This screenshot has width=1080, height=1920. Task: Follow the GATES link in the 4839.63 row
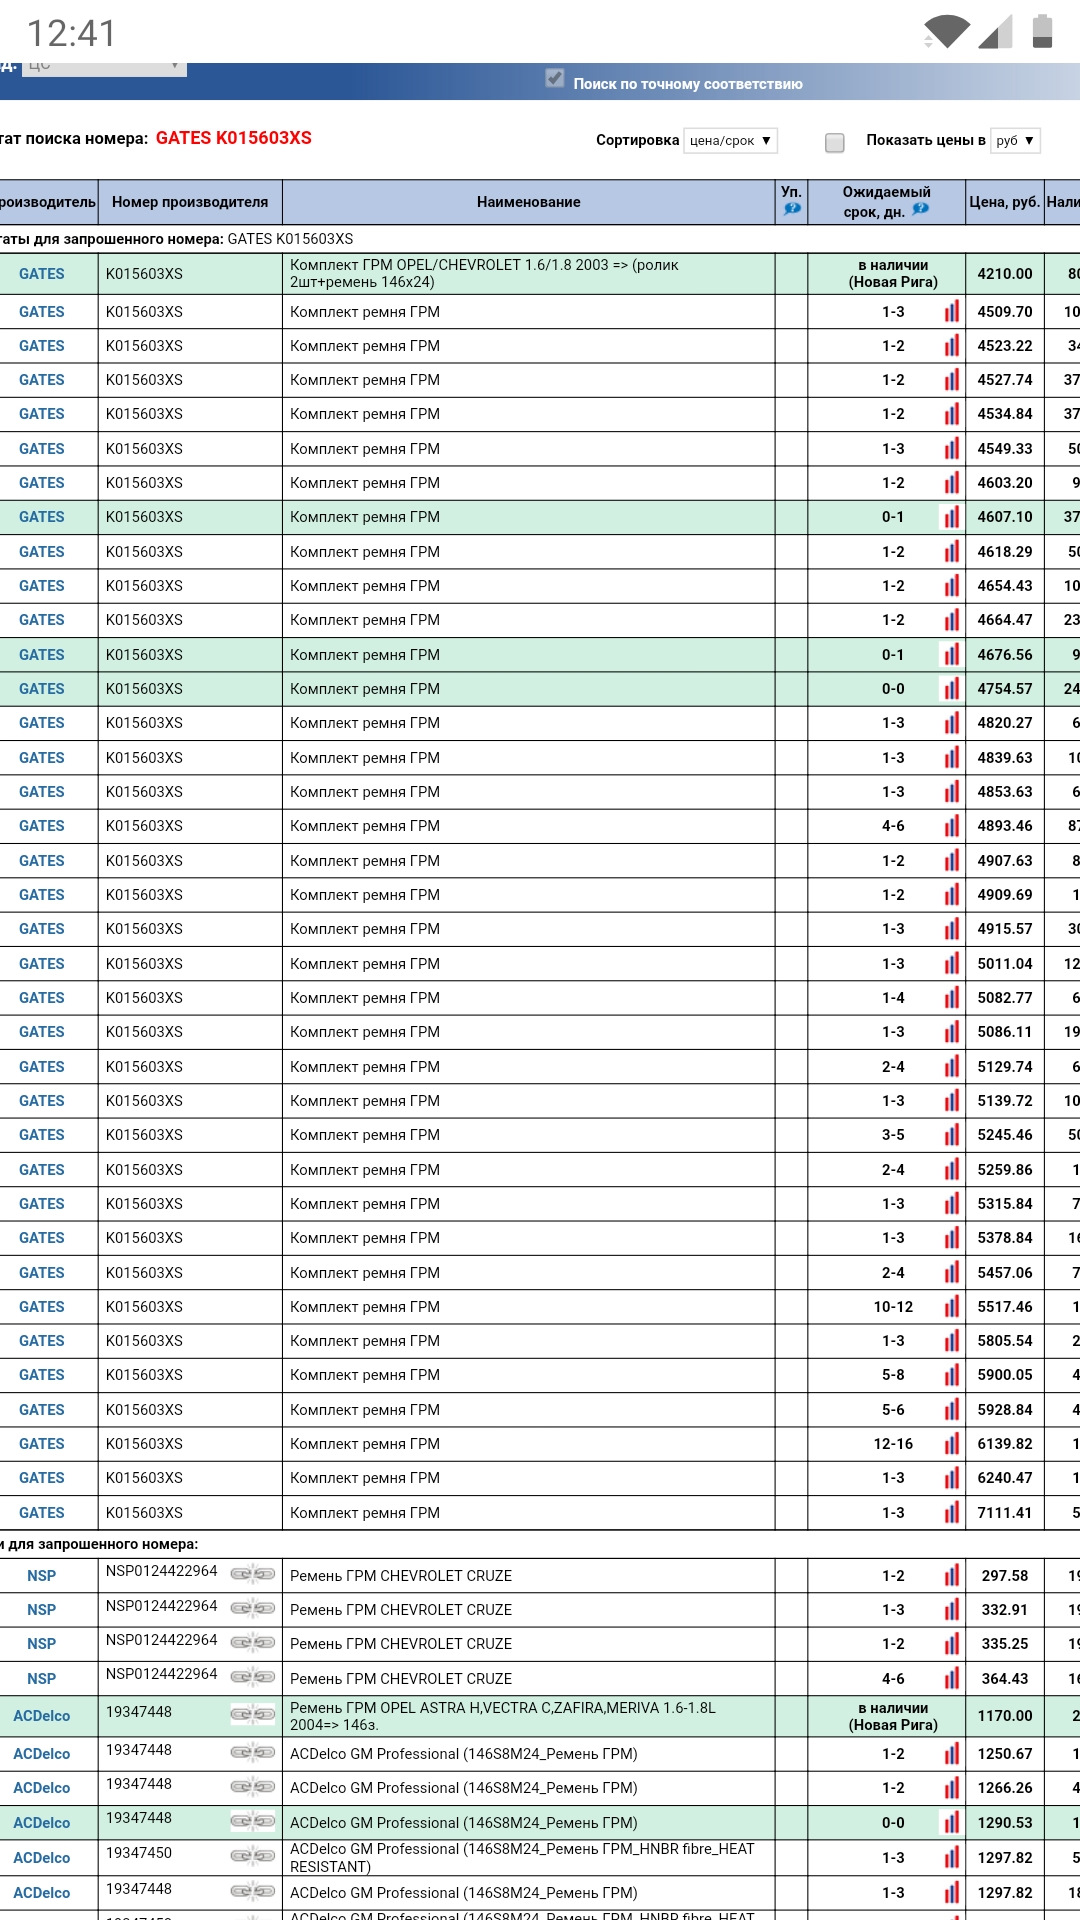pyautogui.click(x=42, y=758)
